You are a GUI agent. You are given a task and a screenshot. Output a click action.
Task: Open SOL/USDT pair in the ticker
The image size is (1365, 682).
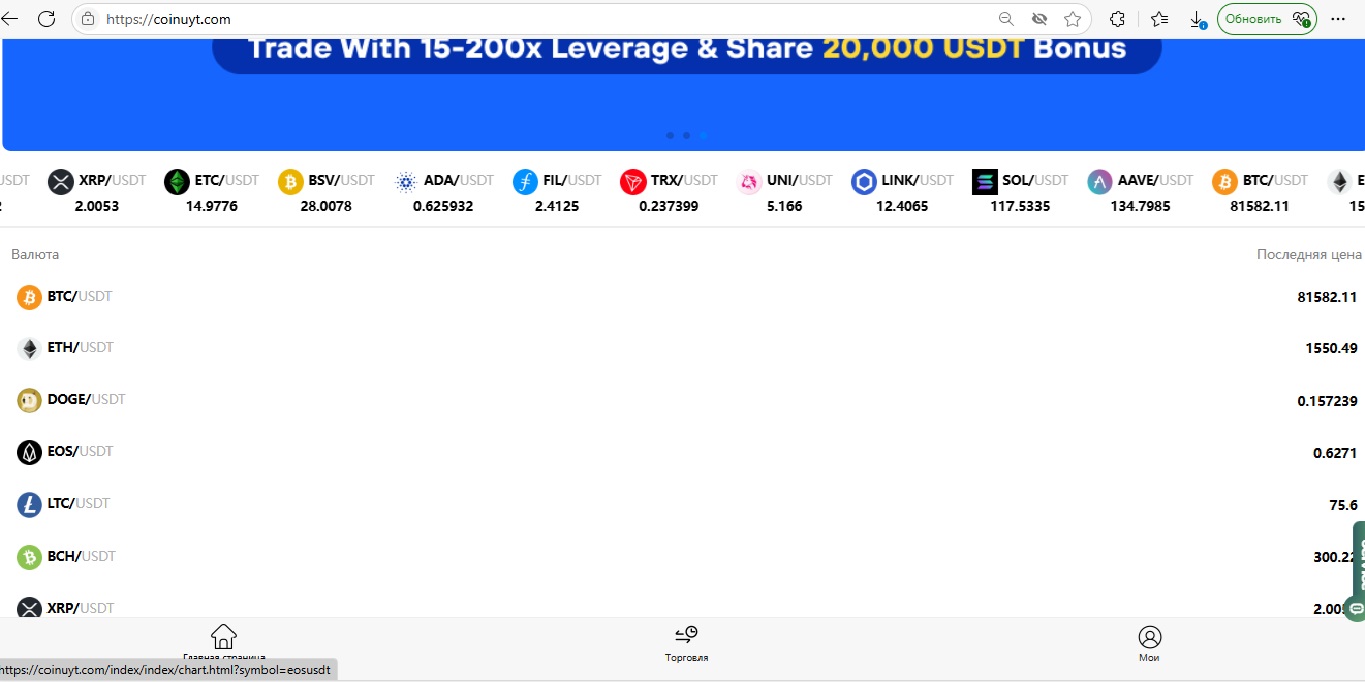click(1035, 180)
